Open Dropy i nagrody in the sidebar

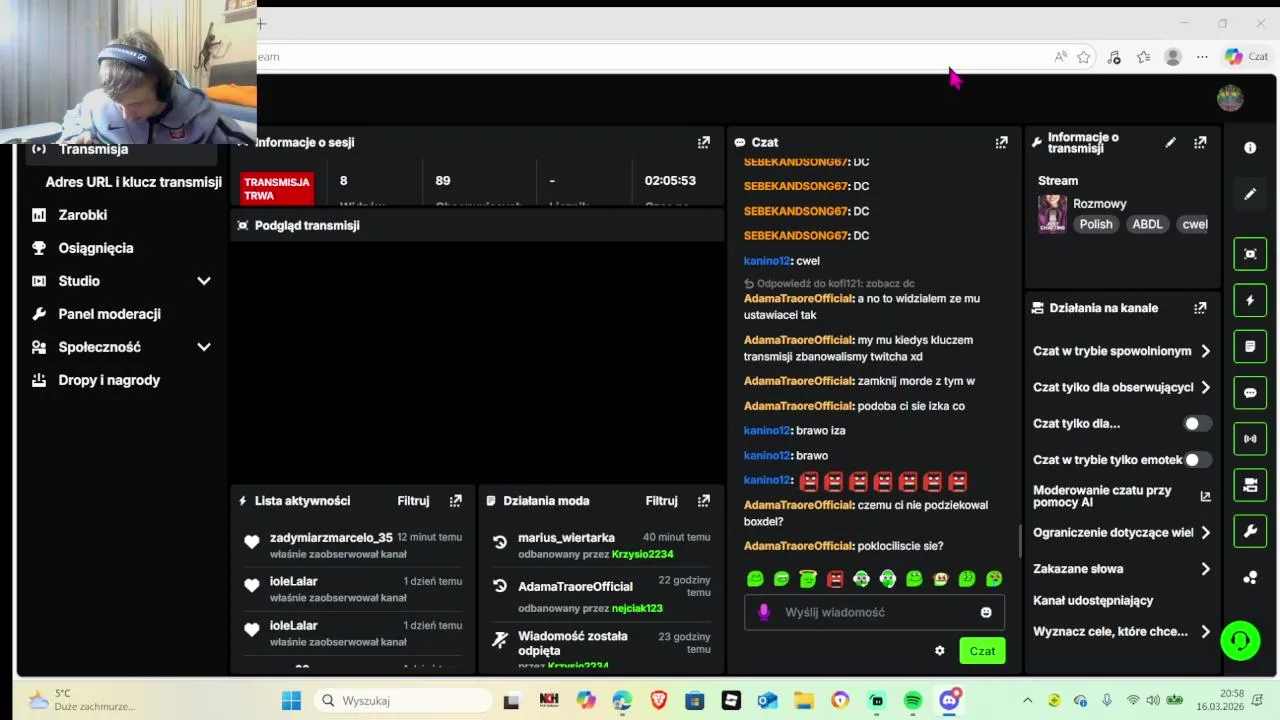(109, 380)
